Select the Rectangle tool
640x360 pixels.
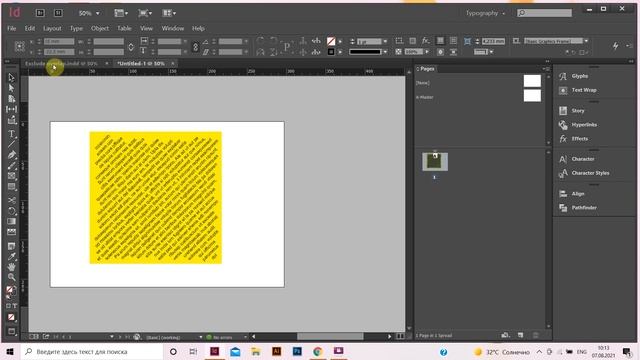pos(11,187)
